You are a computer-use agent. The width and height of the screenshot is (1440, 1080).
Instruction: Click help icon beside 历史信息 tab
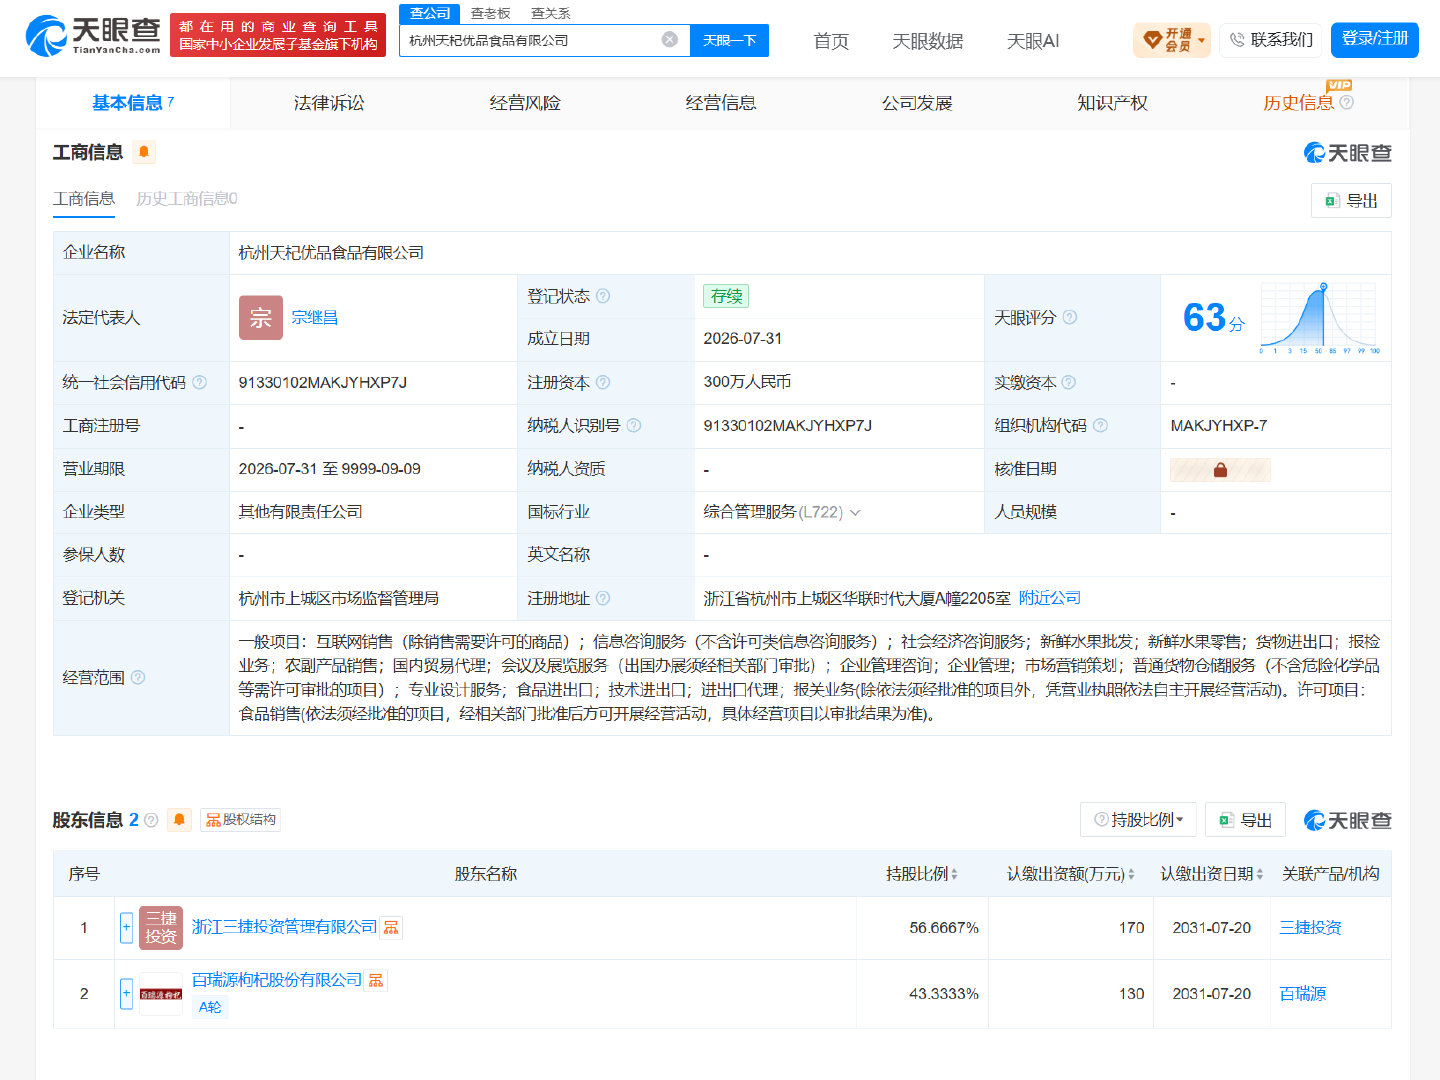(x=1346, y=102)
